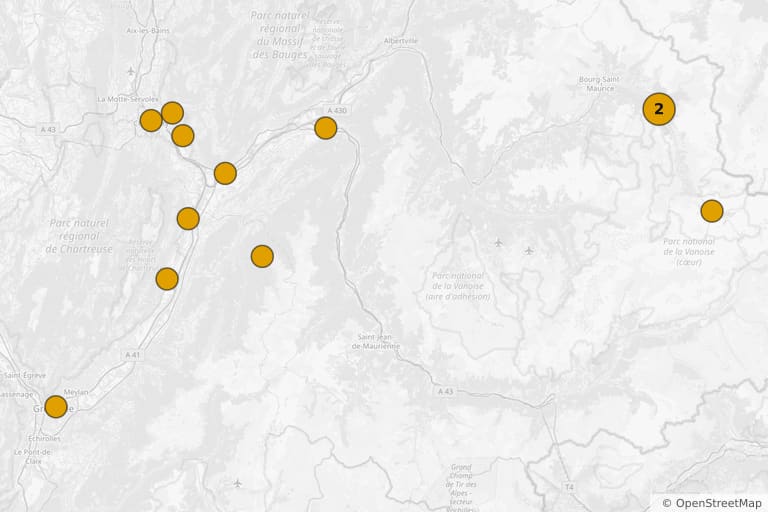
Task: Click the marker east of the Chartreuse park label
Action: click(188, 219)
